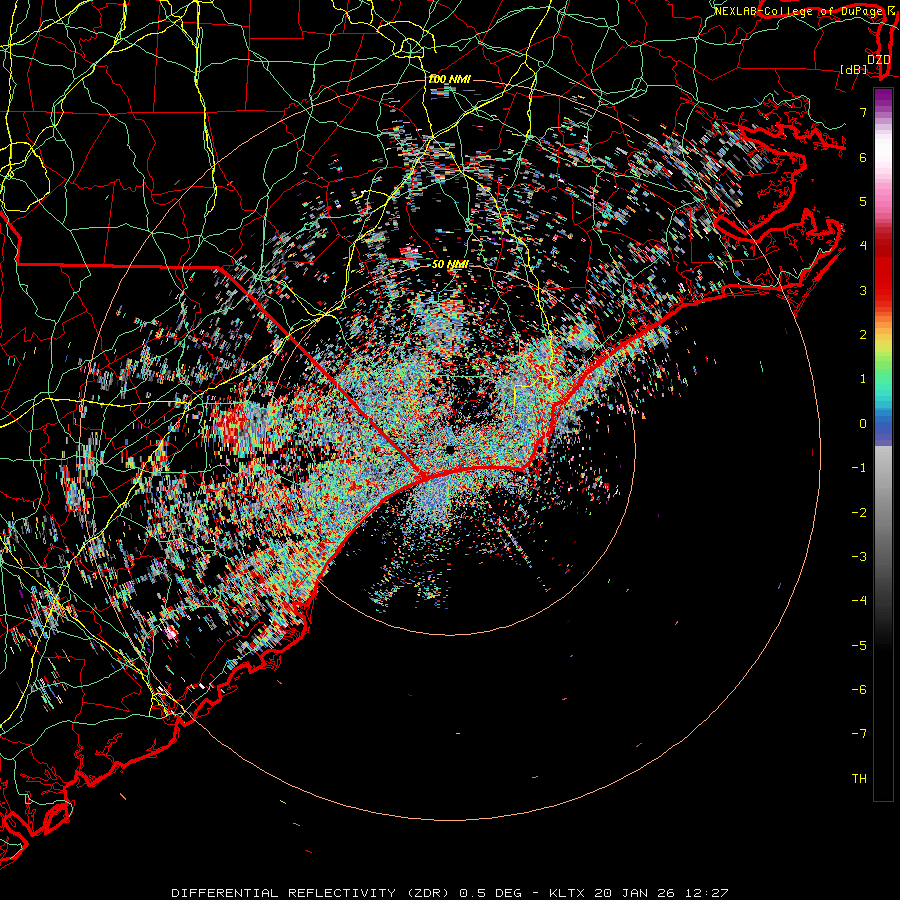This screenshot has height=900, width=900.
Task: Click the ZDR color scale bar
Action: (883, 444)
